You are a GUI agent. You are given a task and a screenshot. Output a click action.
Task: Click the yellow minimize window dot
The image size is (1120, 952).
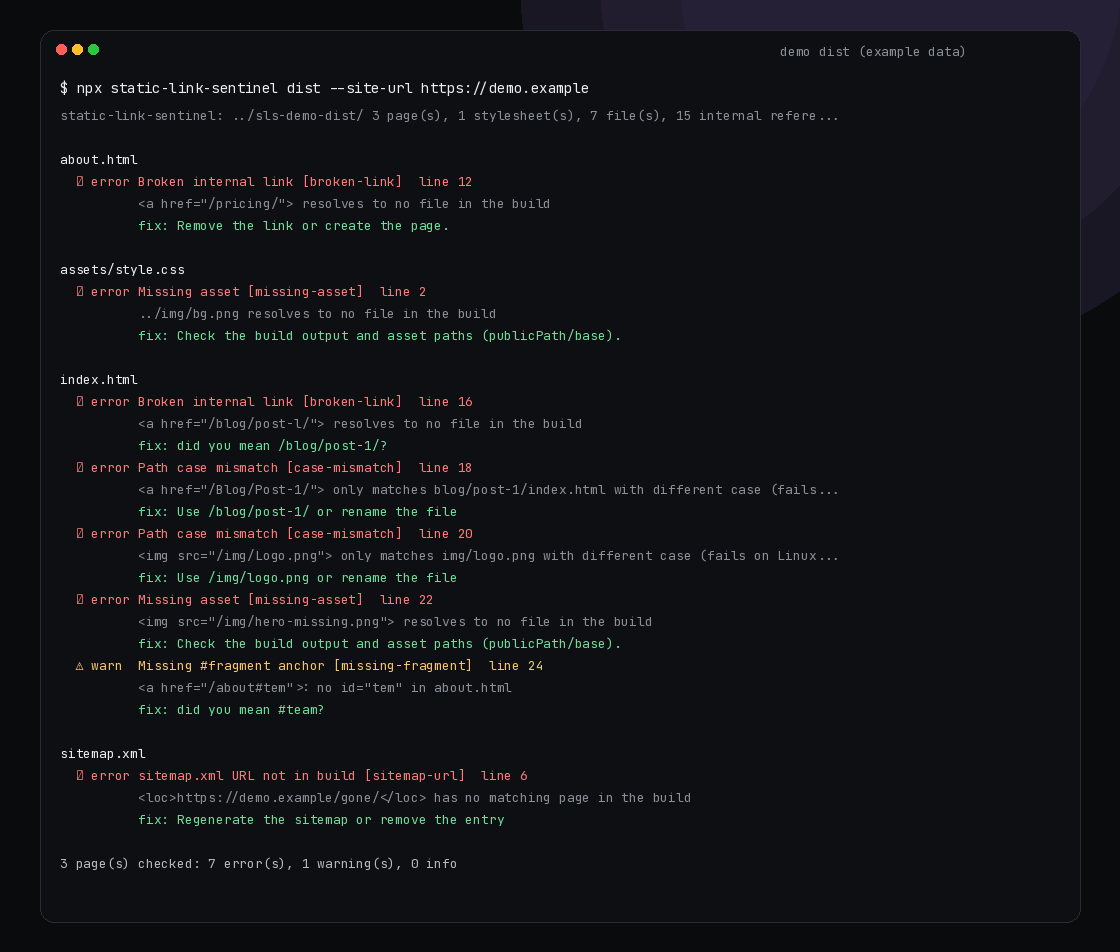(x=77, y=49)
